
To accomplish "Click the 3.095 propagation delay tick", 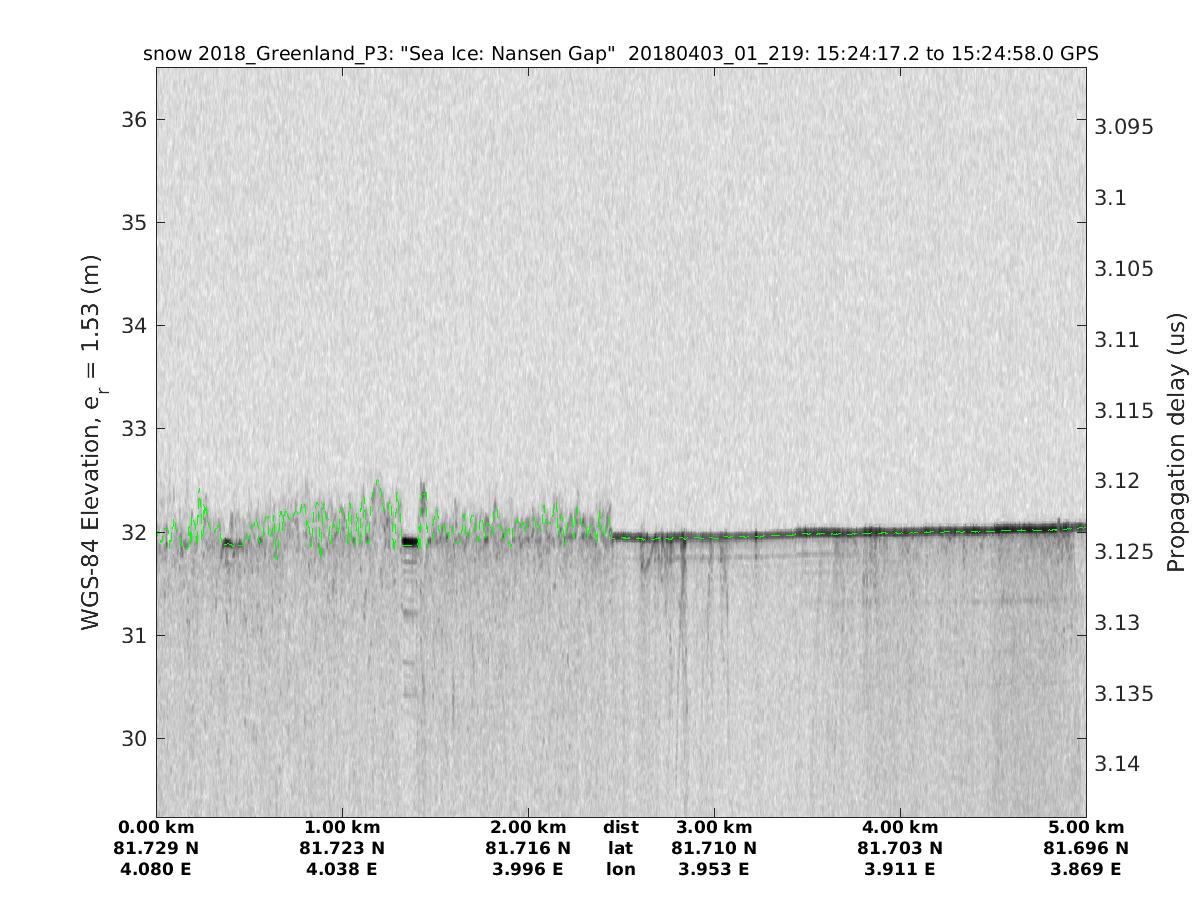I will (1124, 127).
